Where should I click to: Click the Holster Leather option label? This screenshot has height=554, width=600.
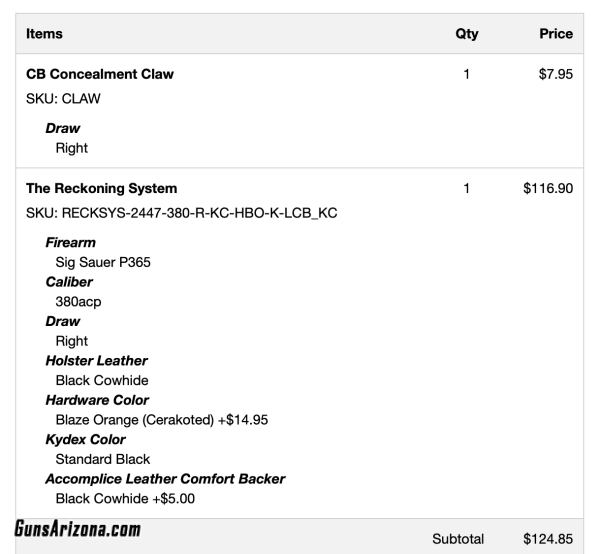pyautogui.click(x=96, y=360)
